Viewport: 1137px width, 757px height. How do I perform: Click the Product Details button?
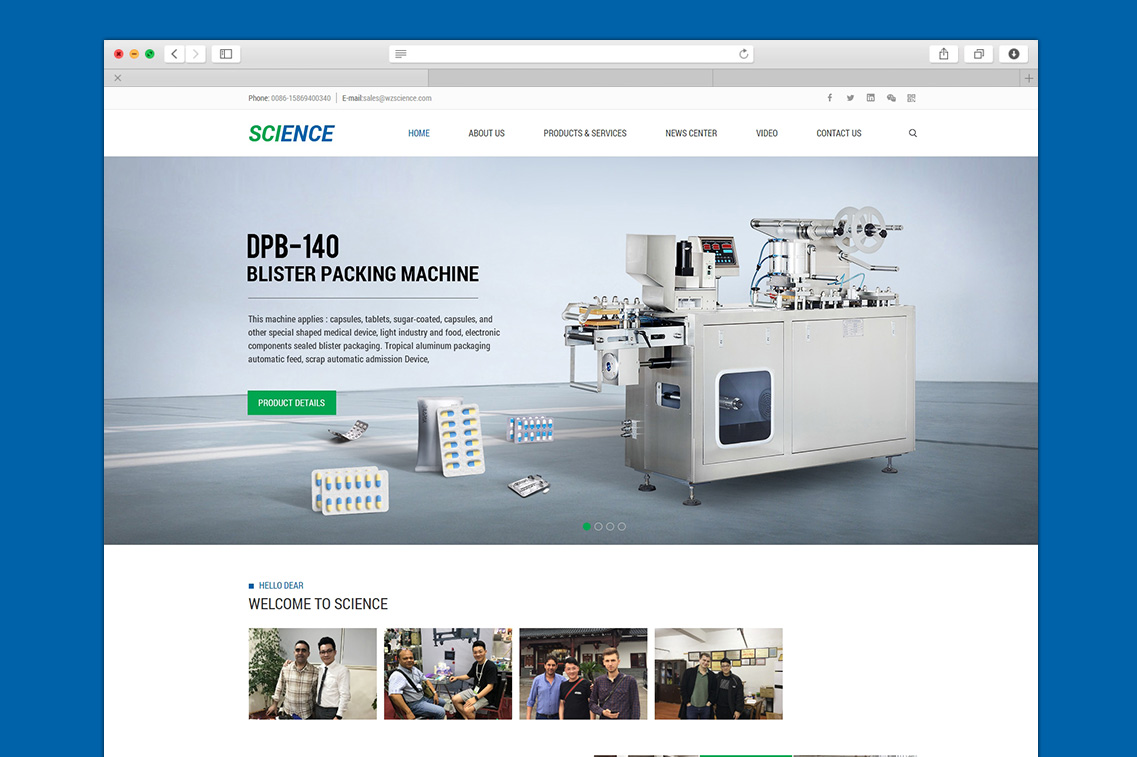coord(291,403)
